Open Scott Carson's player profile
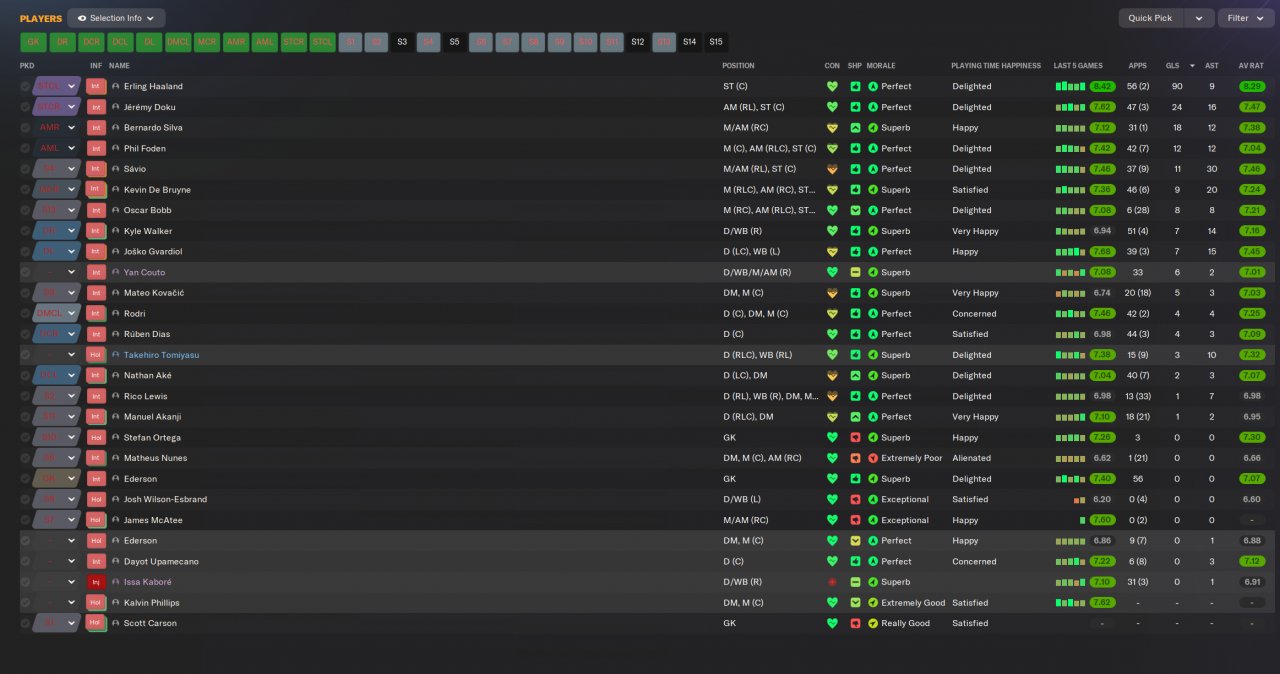Viewport: 1280px width, 674px height. [x=150, y=623]
